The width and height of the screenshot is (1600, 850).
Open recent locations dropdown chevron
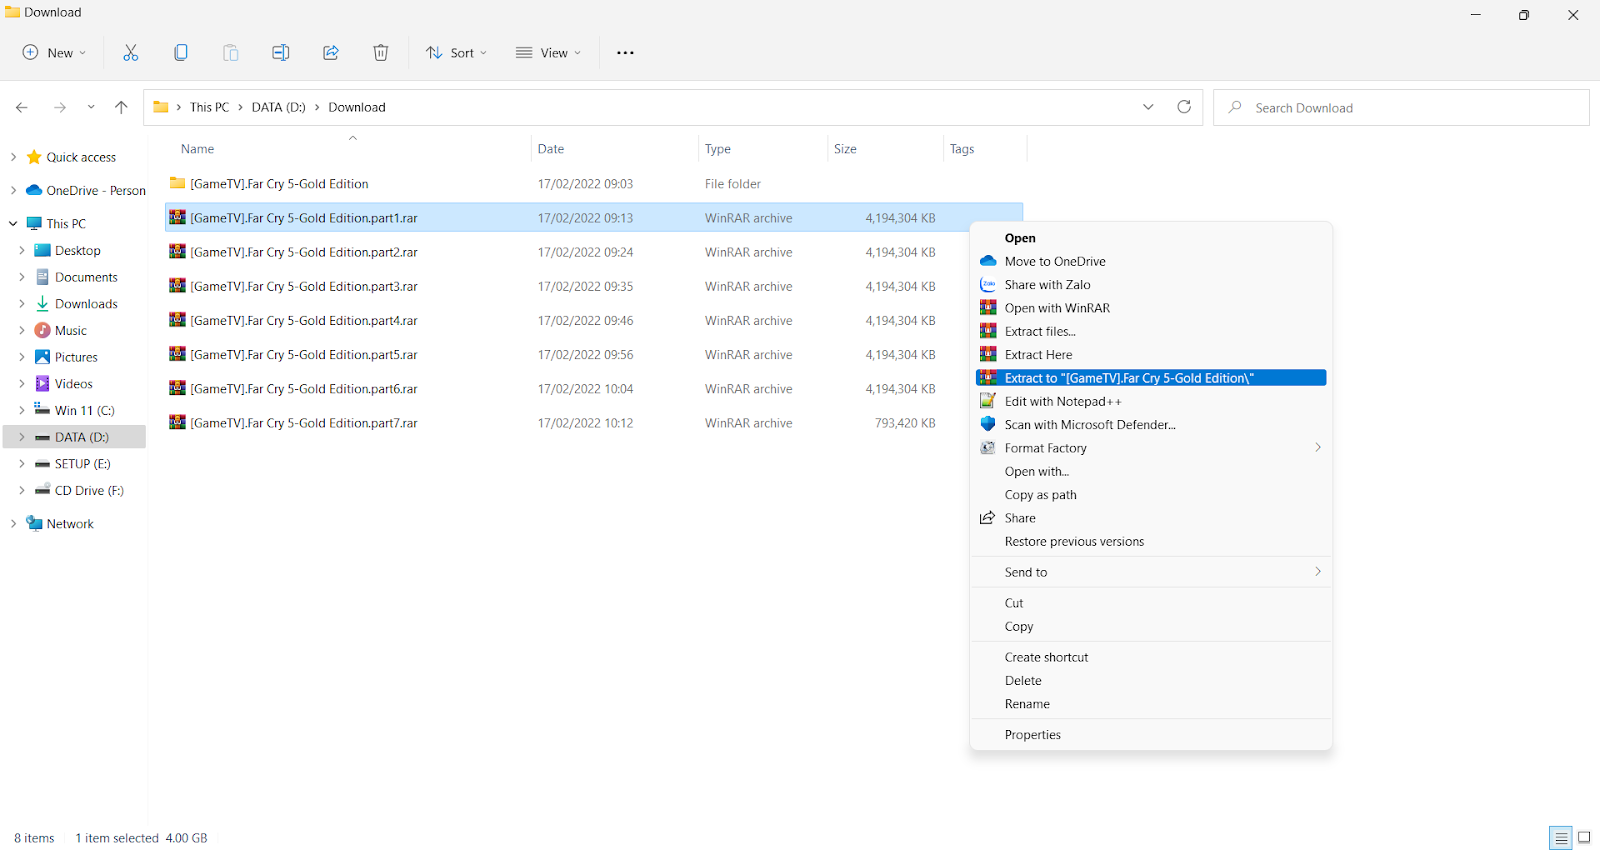[x=91, y=107]
